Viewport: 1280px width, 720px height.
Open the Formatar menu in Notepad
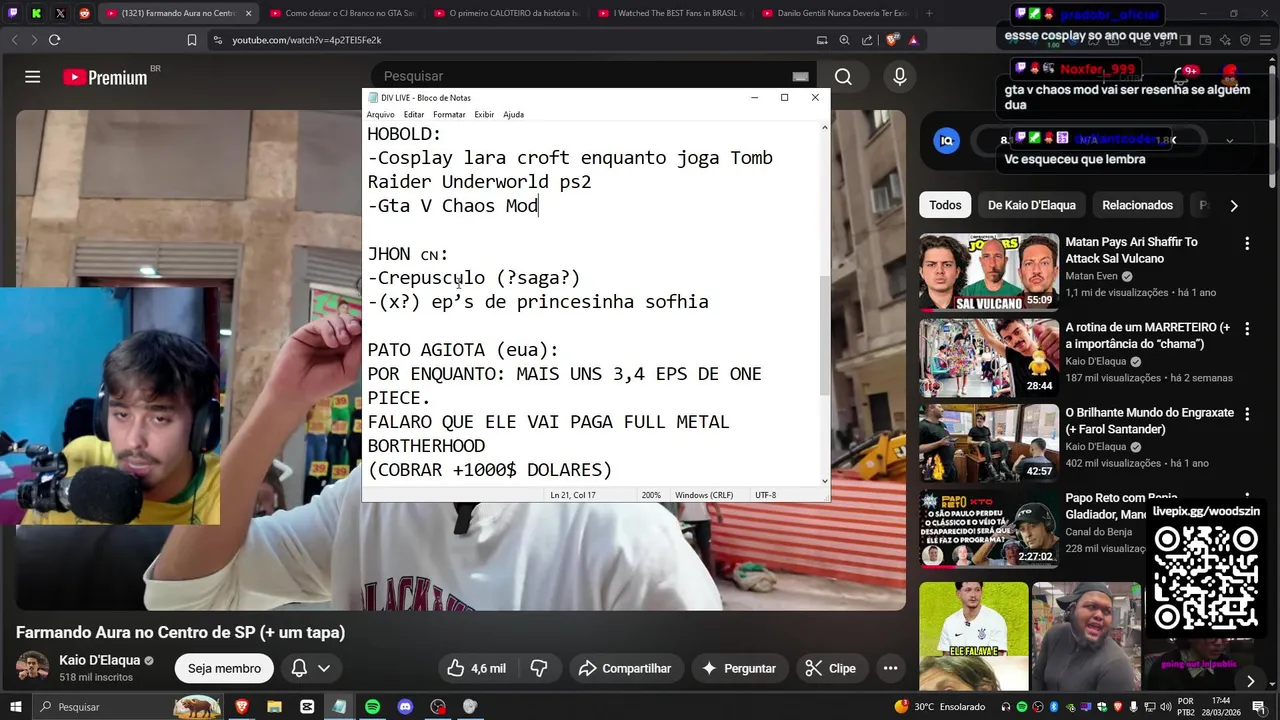click(449, 115)
